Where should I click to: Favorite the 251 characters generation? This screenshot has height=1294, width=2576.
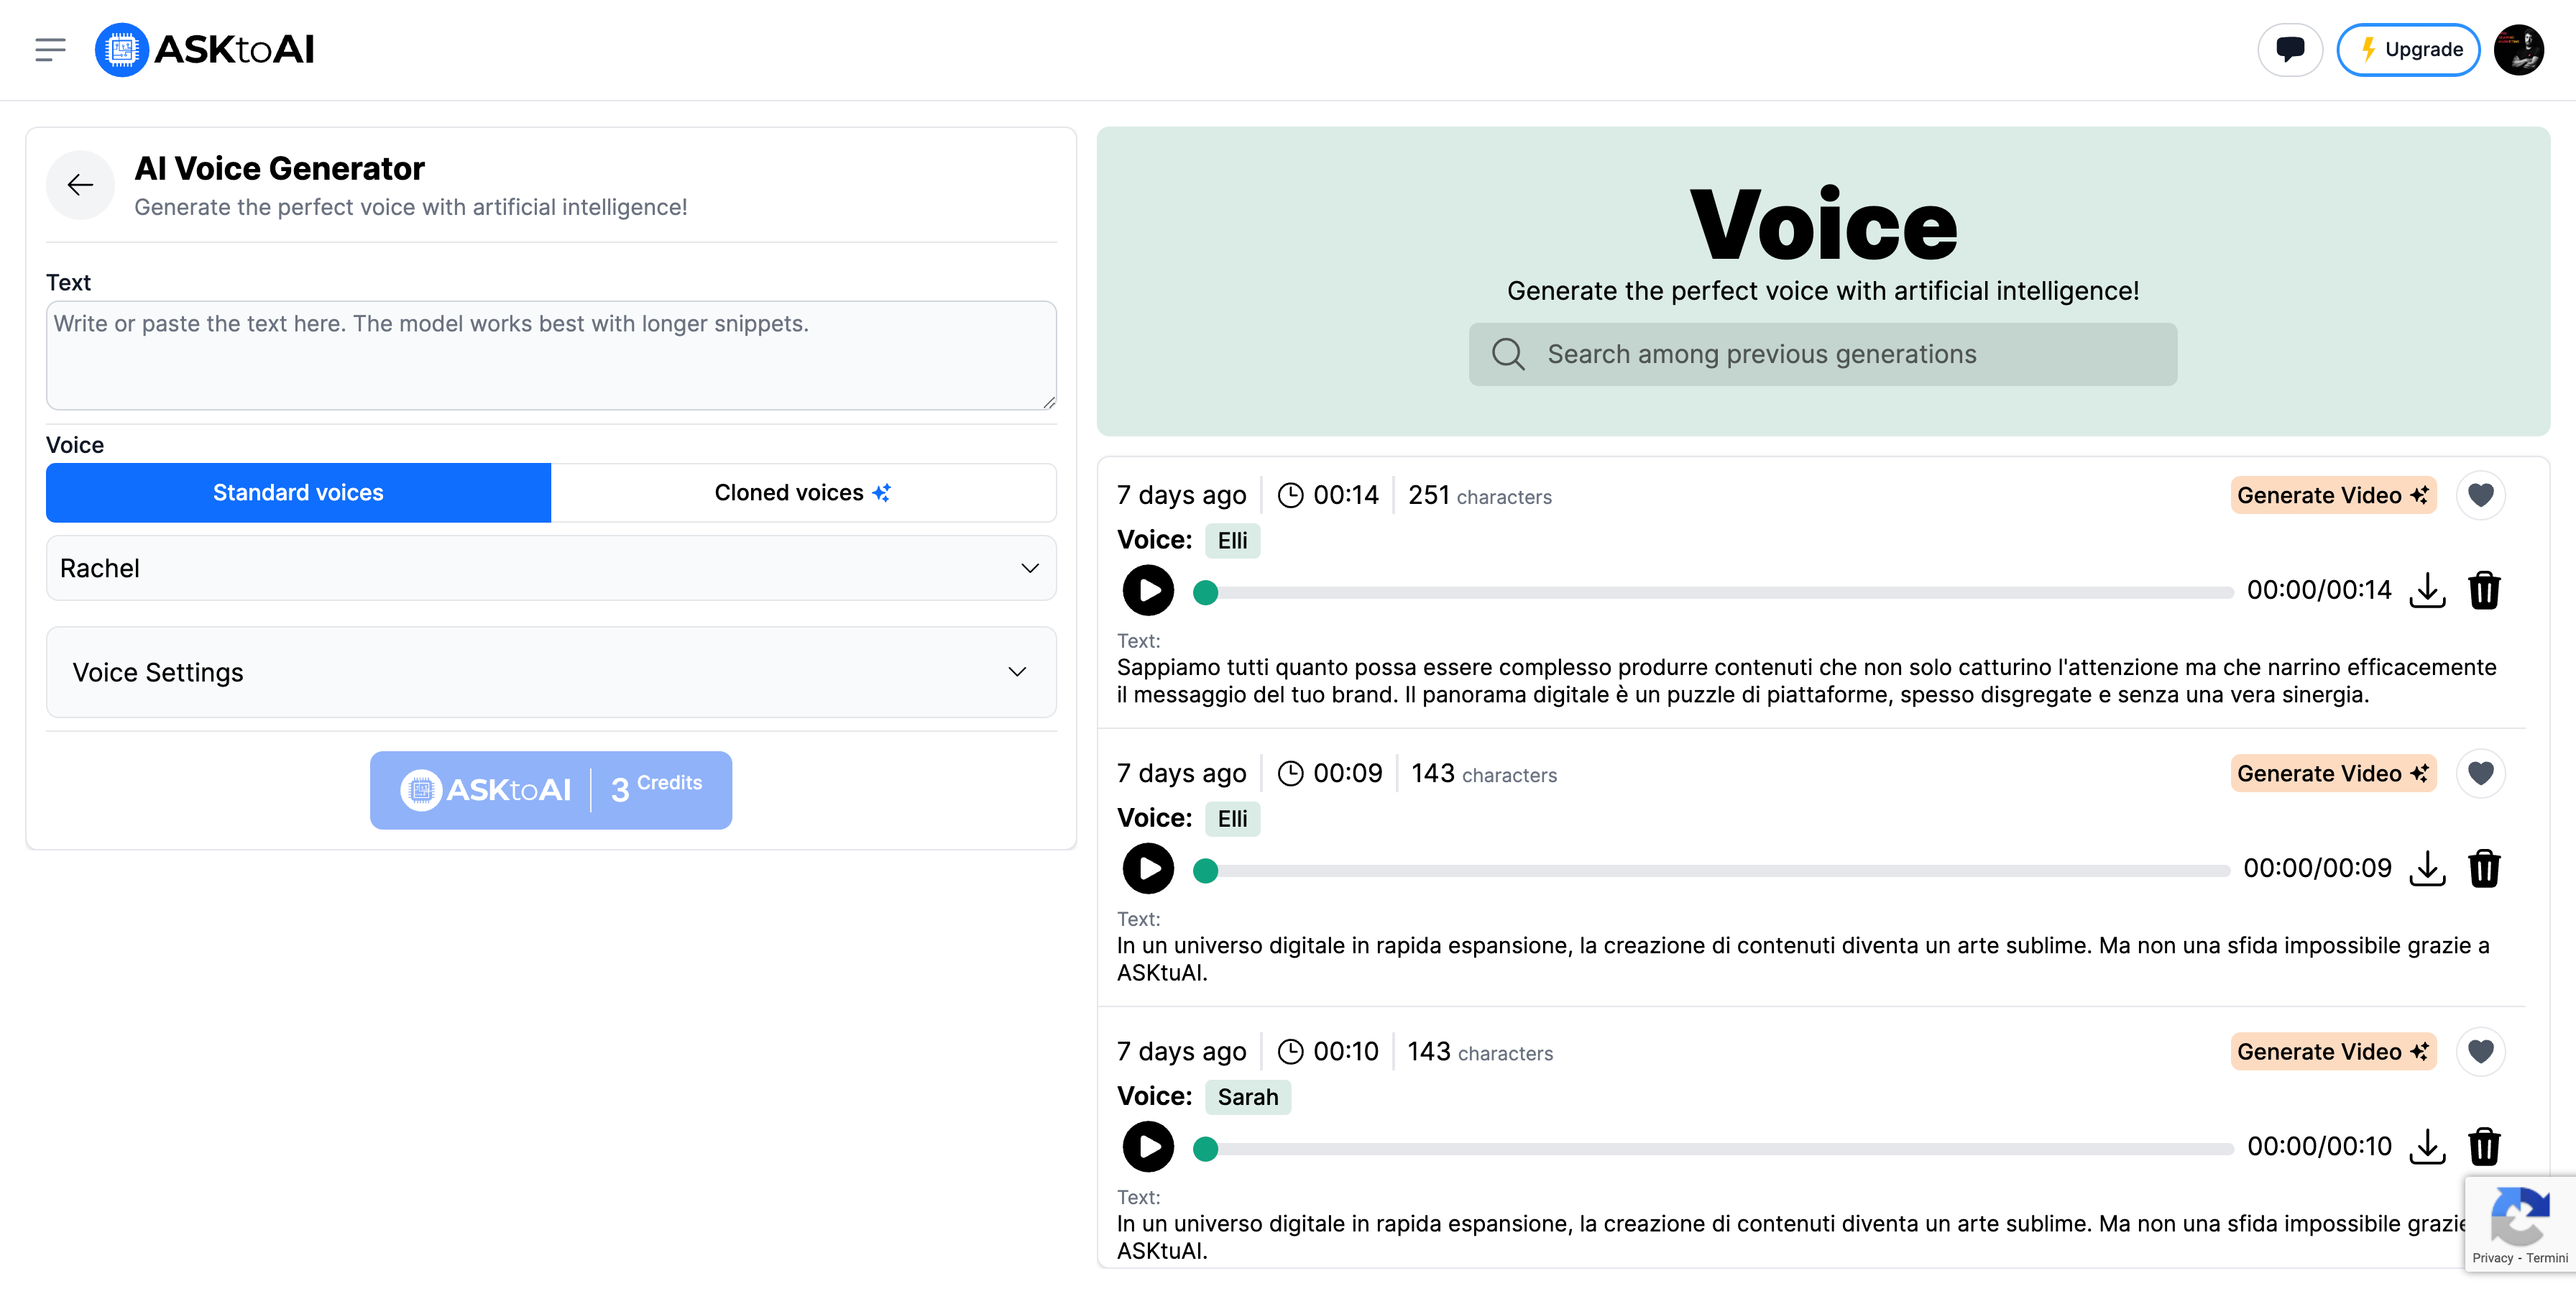[x=2480, y=495]
